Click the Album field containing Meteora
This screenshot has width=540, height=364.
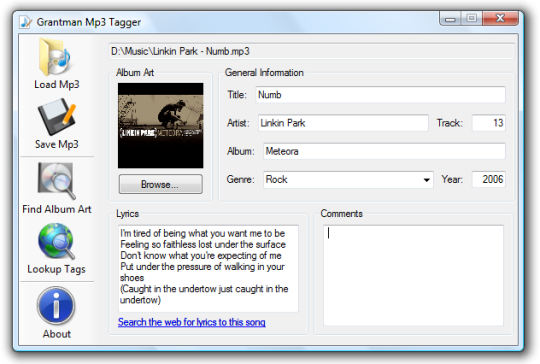pyautogui.click(x=384, y=151)
